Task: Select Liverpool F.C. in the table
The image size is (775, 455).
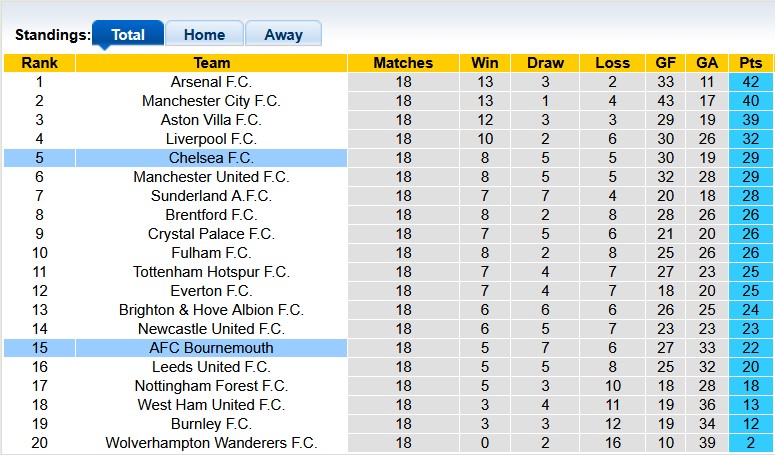Action: [x=211, y=139]
